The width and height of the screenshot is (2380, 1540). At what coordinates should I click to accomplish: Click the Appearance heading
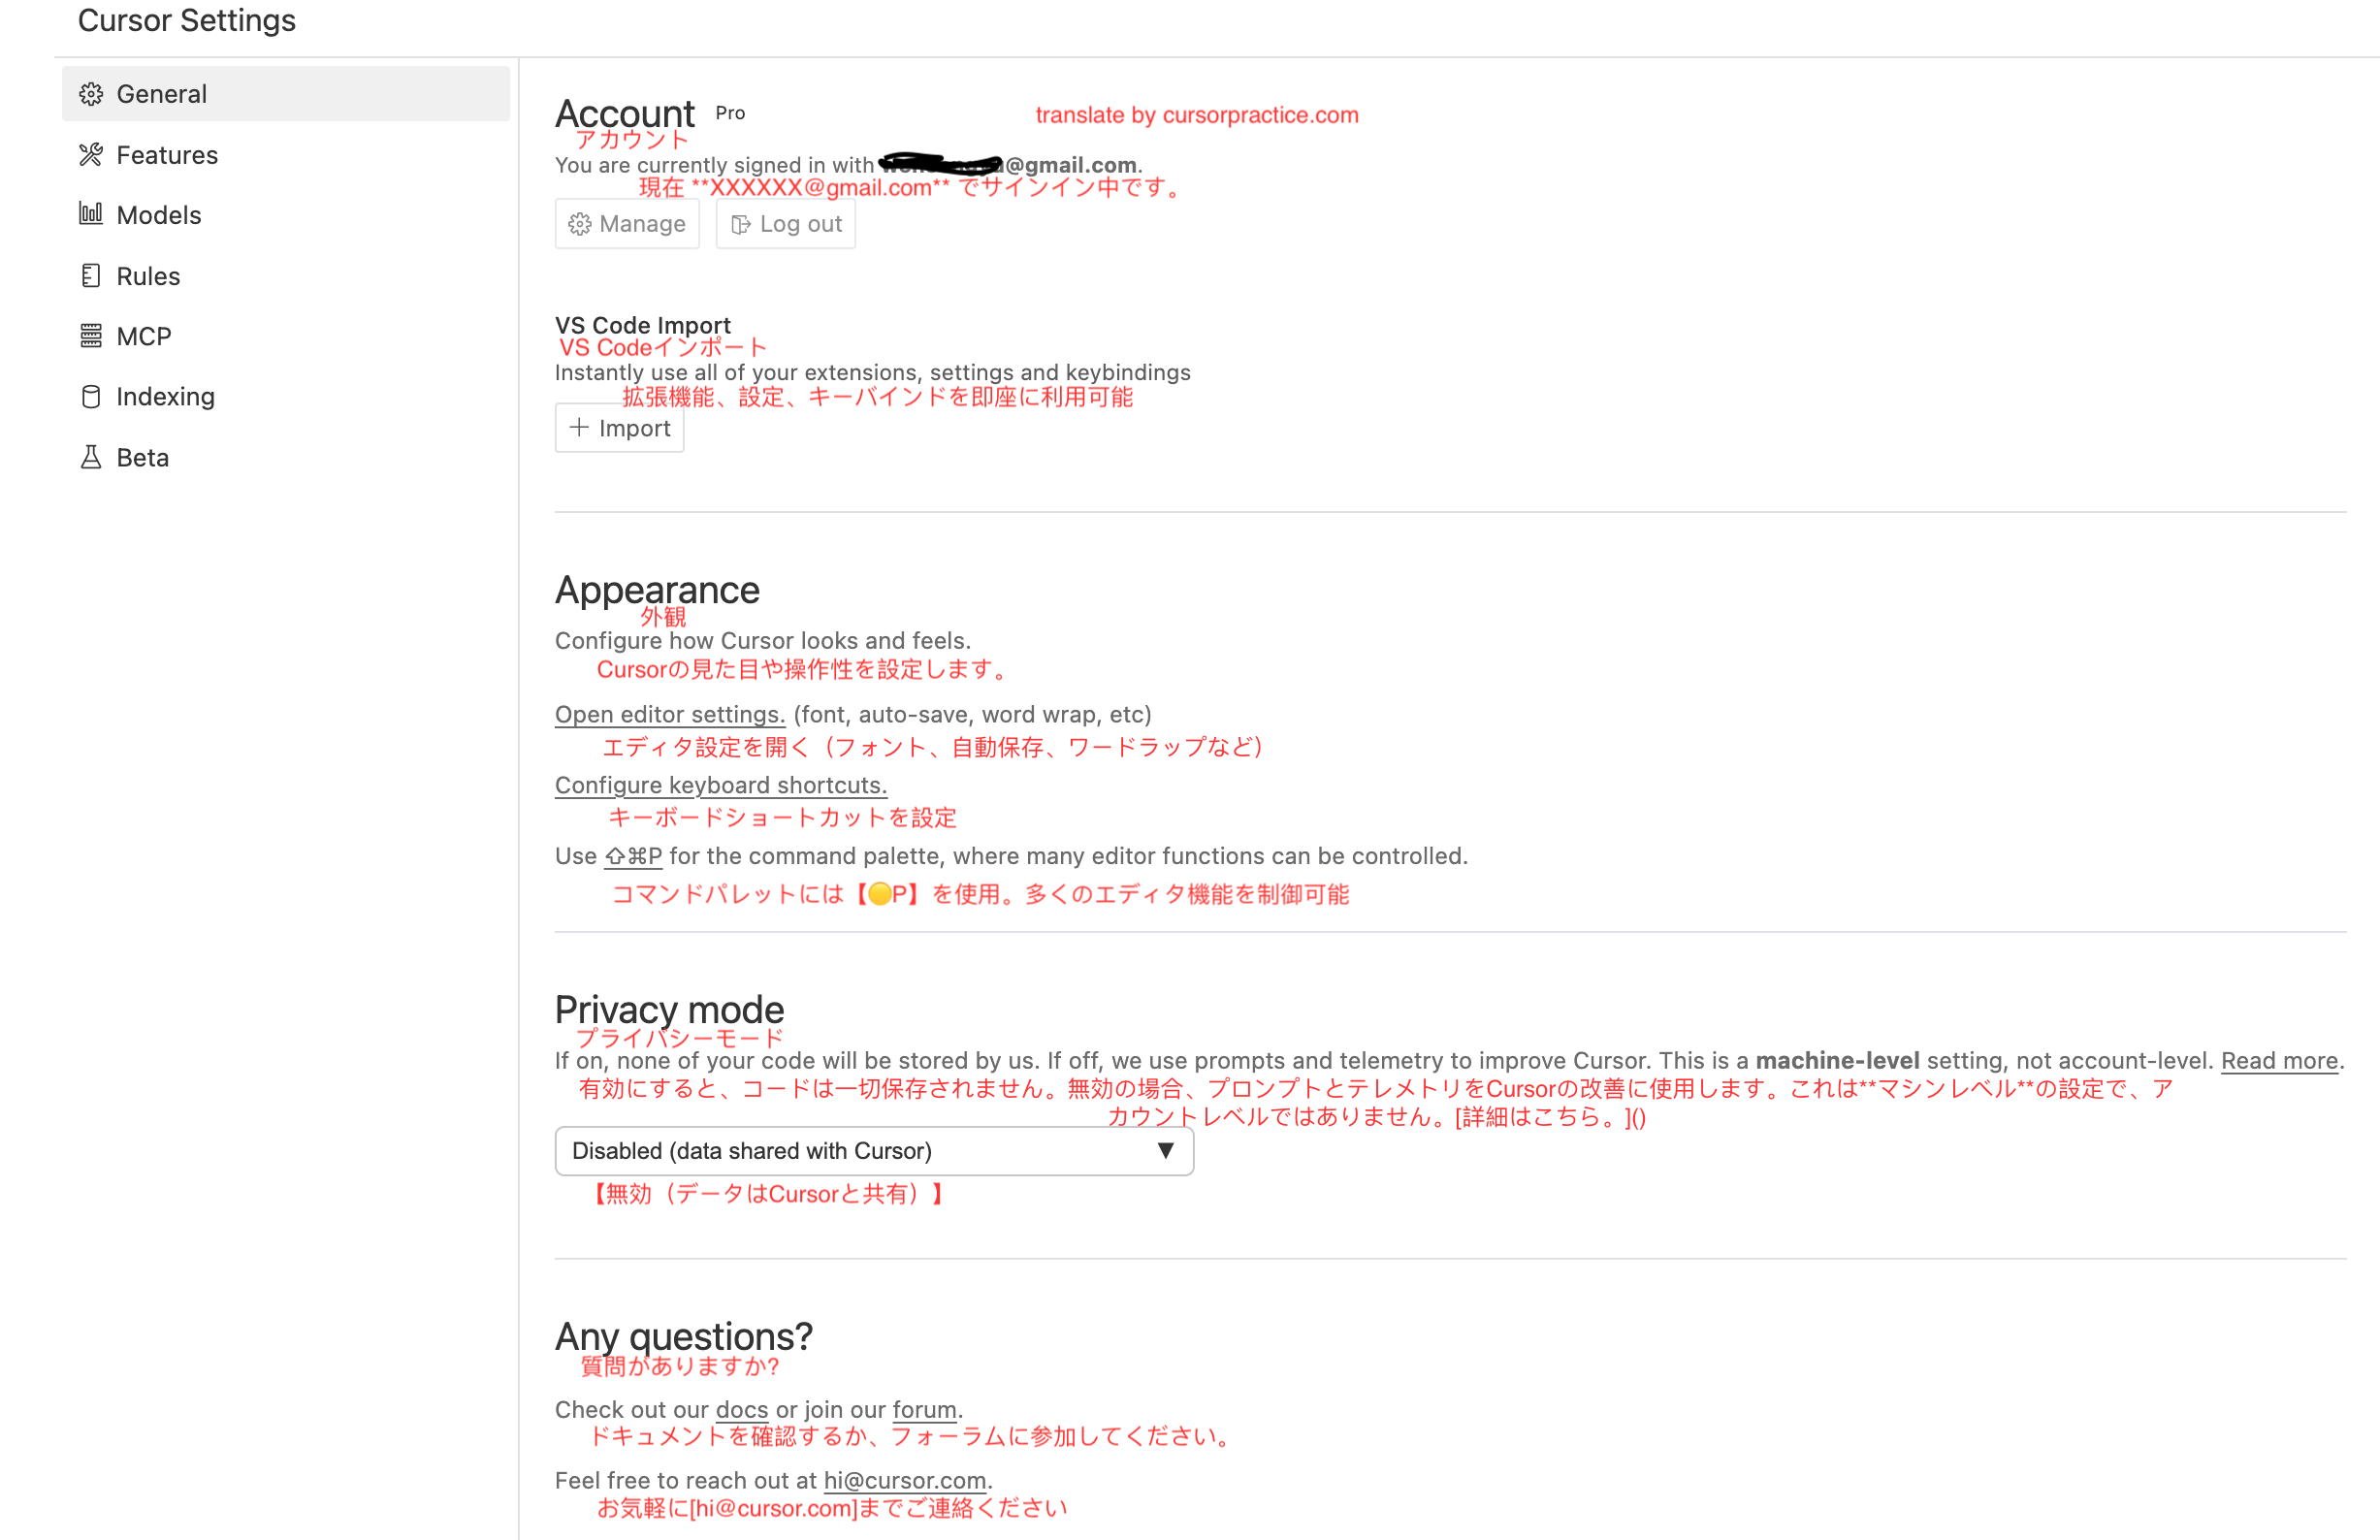click(x=657, y=590)
